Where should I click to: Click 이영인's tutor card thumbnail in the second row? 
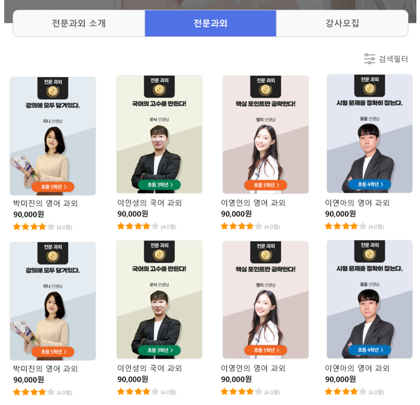pyautogui.click(x=266, y=300)
